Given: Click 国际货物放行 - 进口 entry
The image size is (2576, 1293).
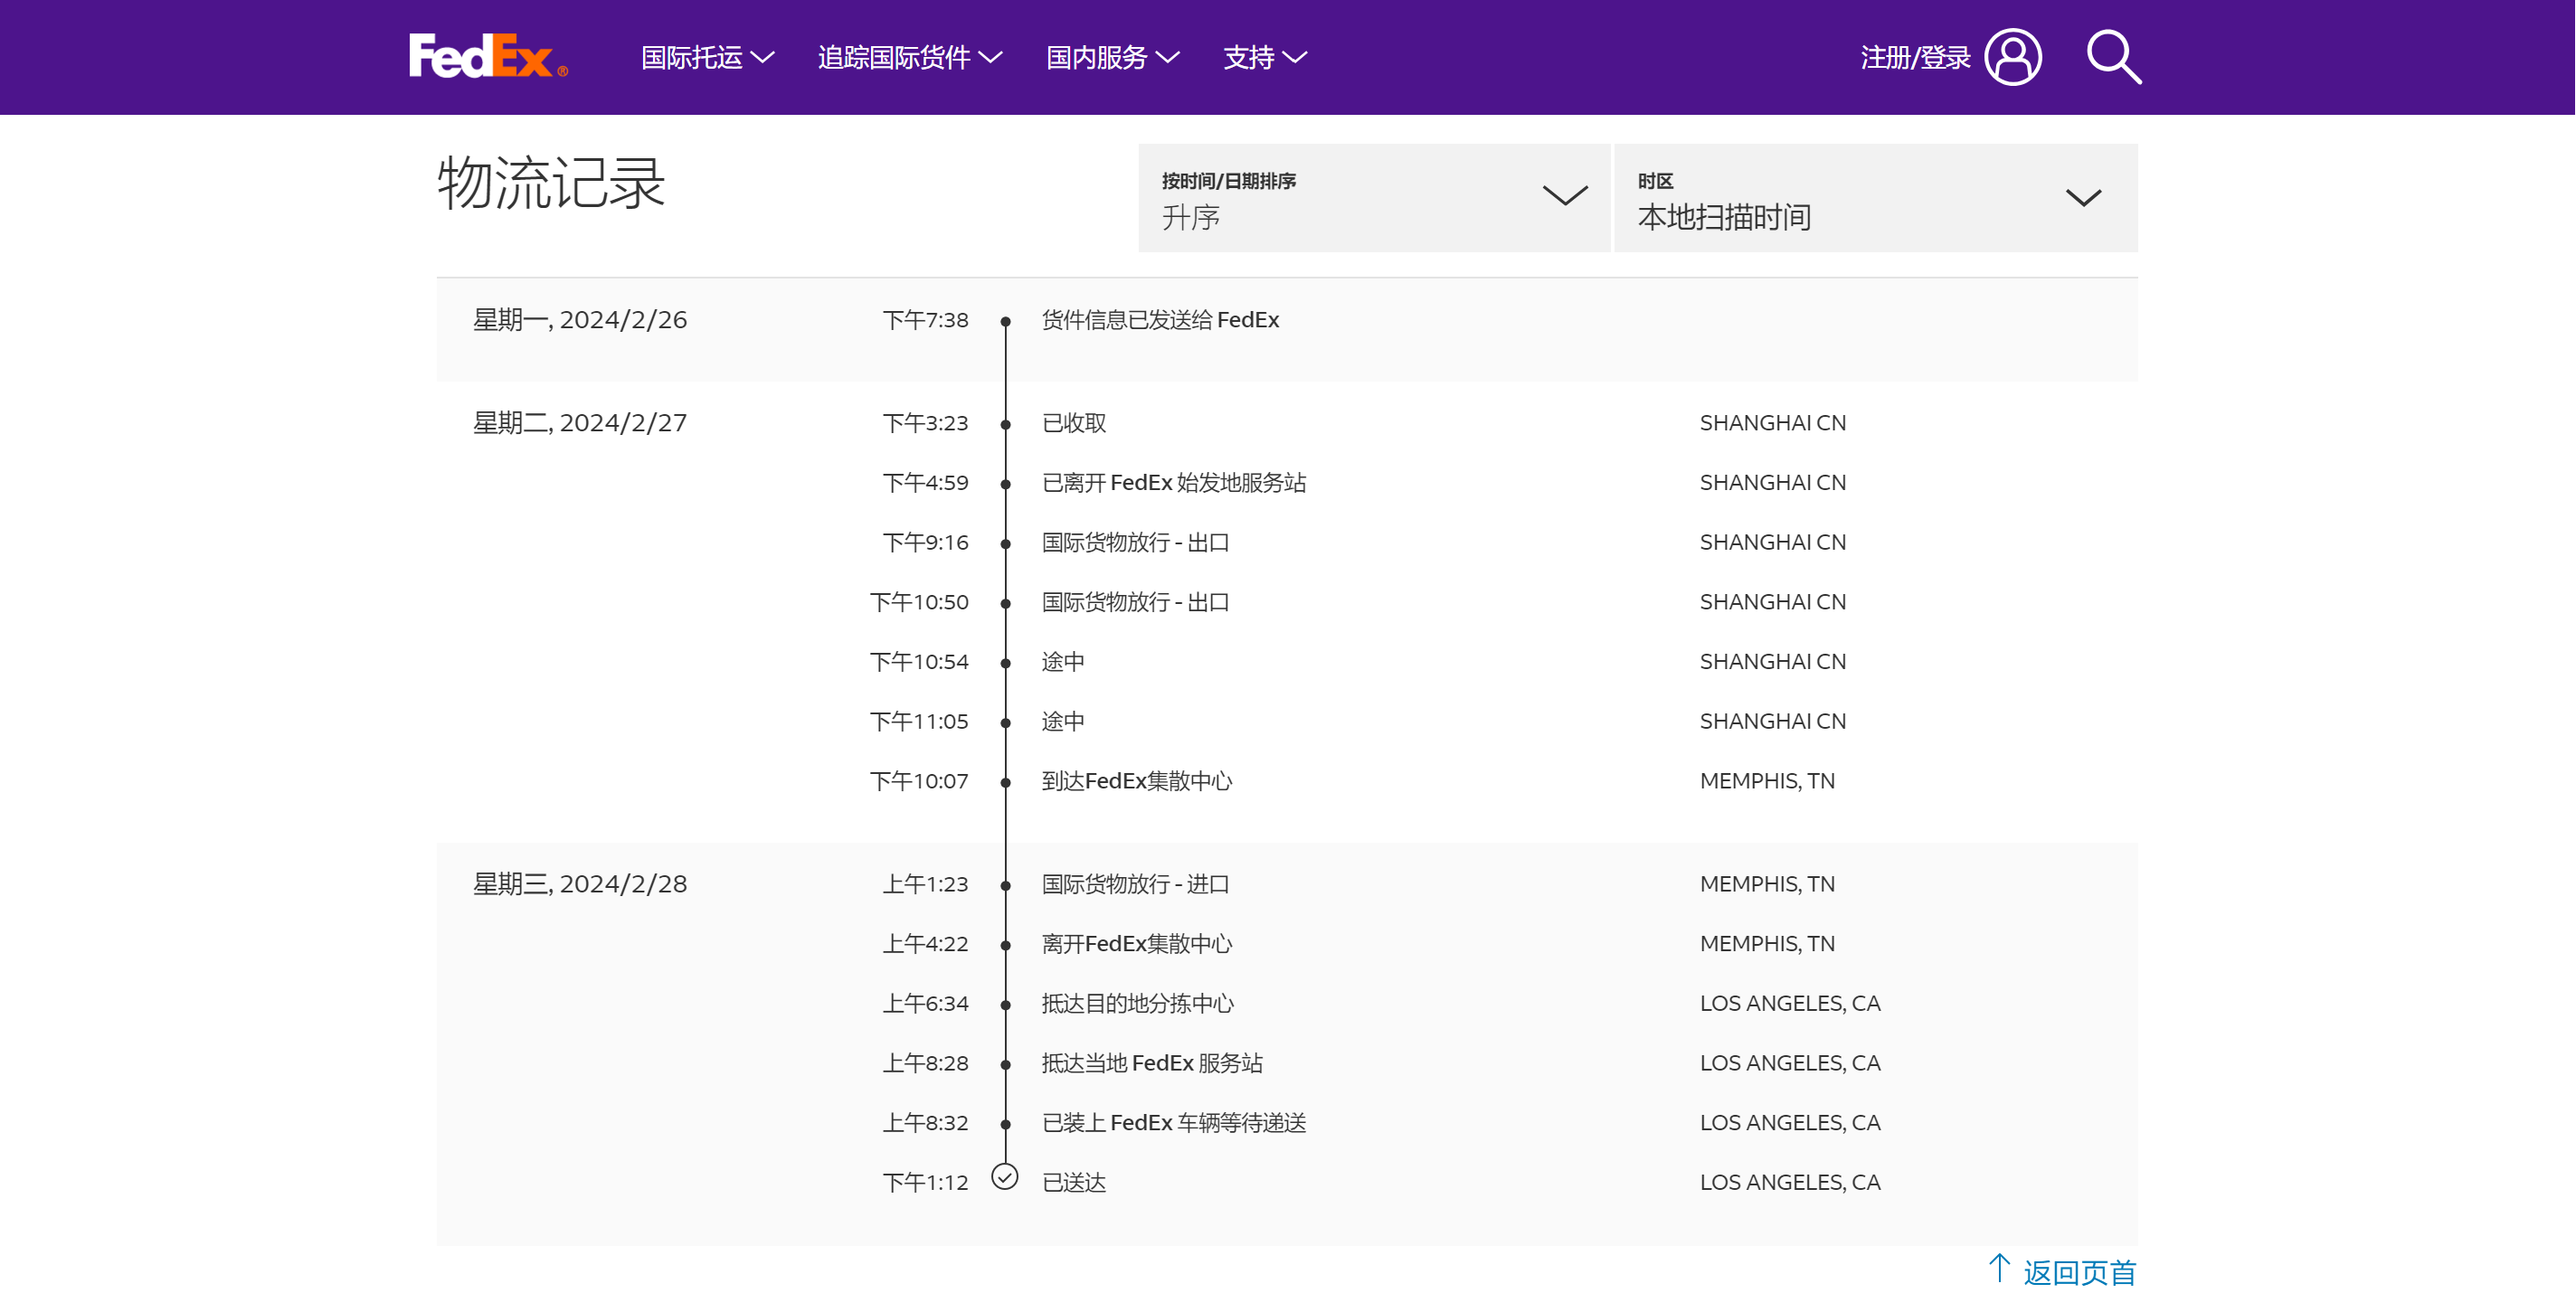Looking at the screenshot, I should point(1136,884).
